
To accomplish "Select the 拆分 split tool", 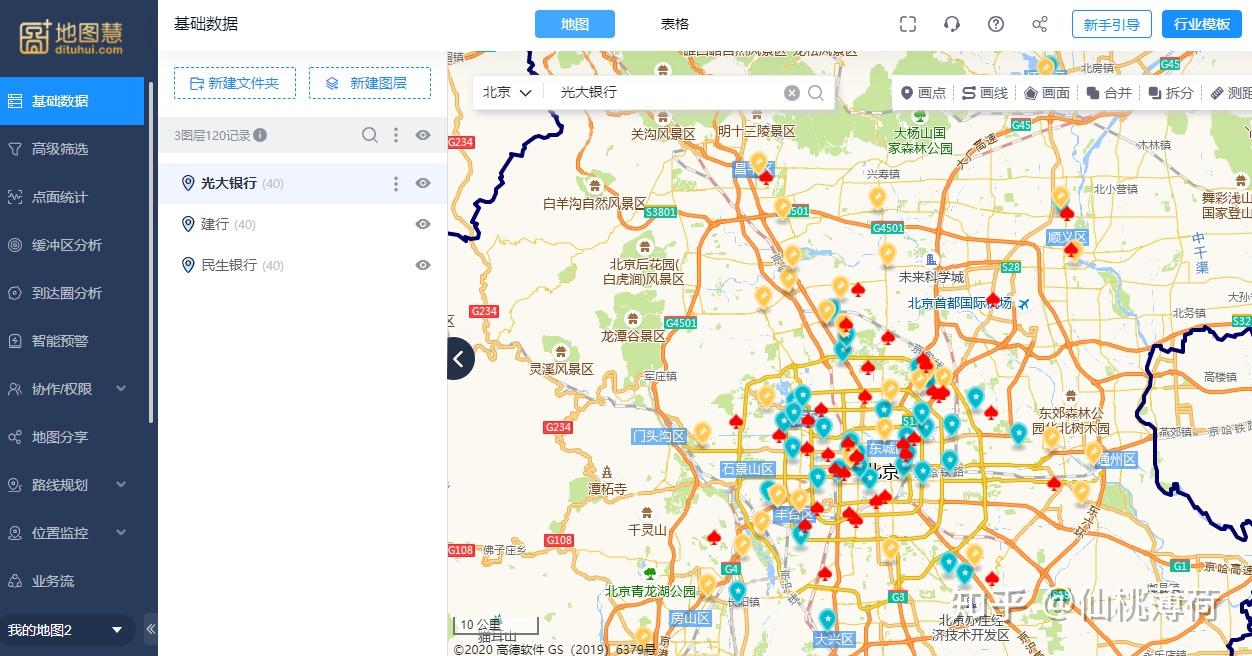I will point(1171,92).
